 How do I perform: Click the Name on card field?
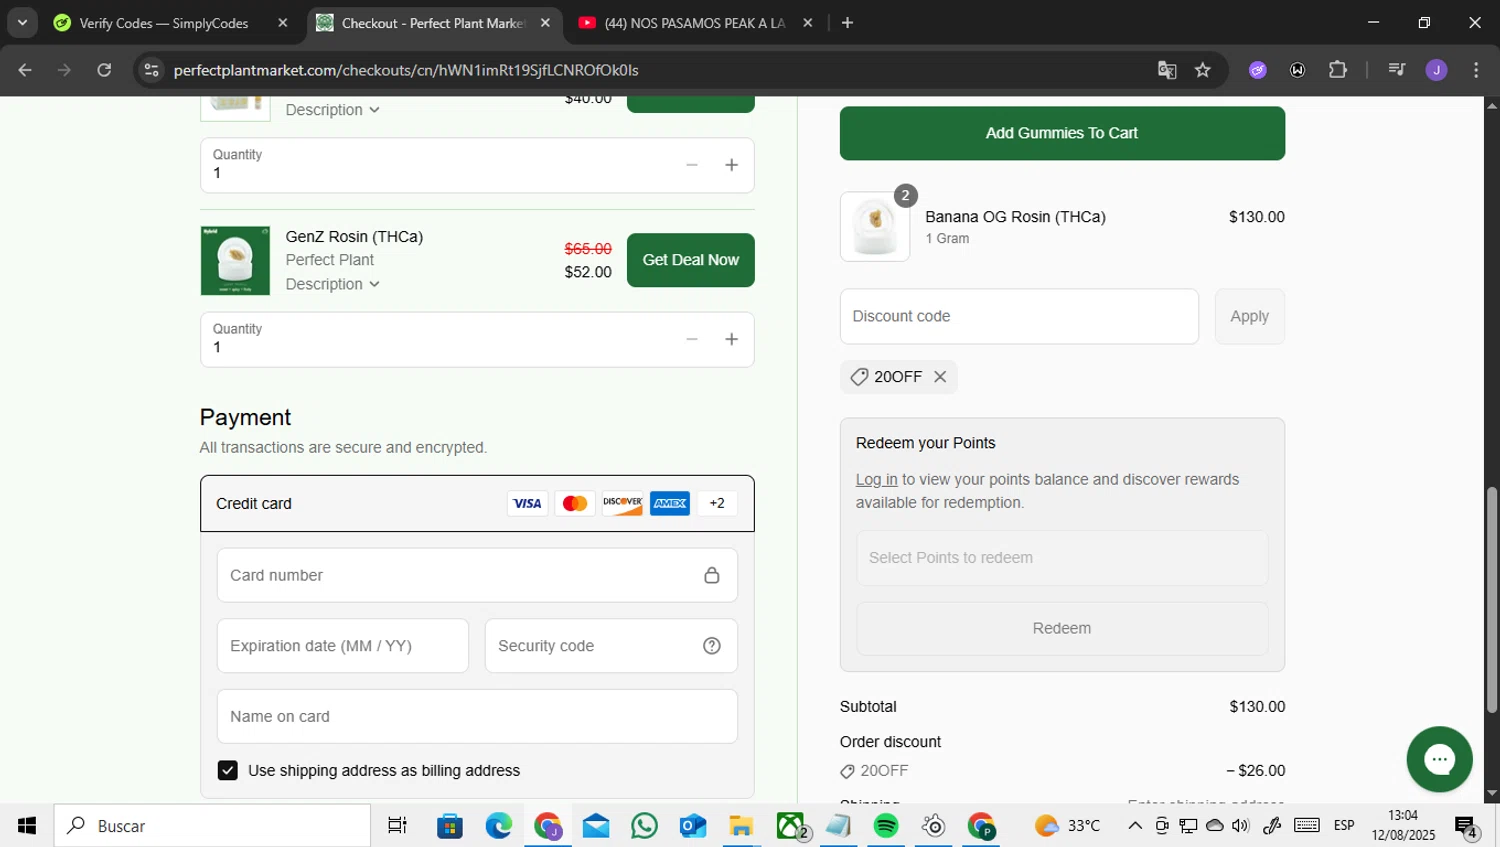point(477,716)
